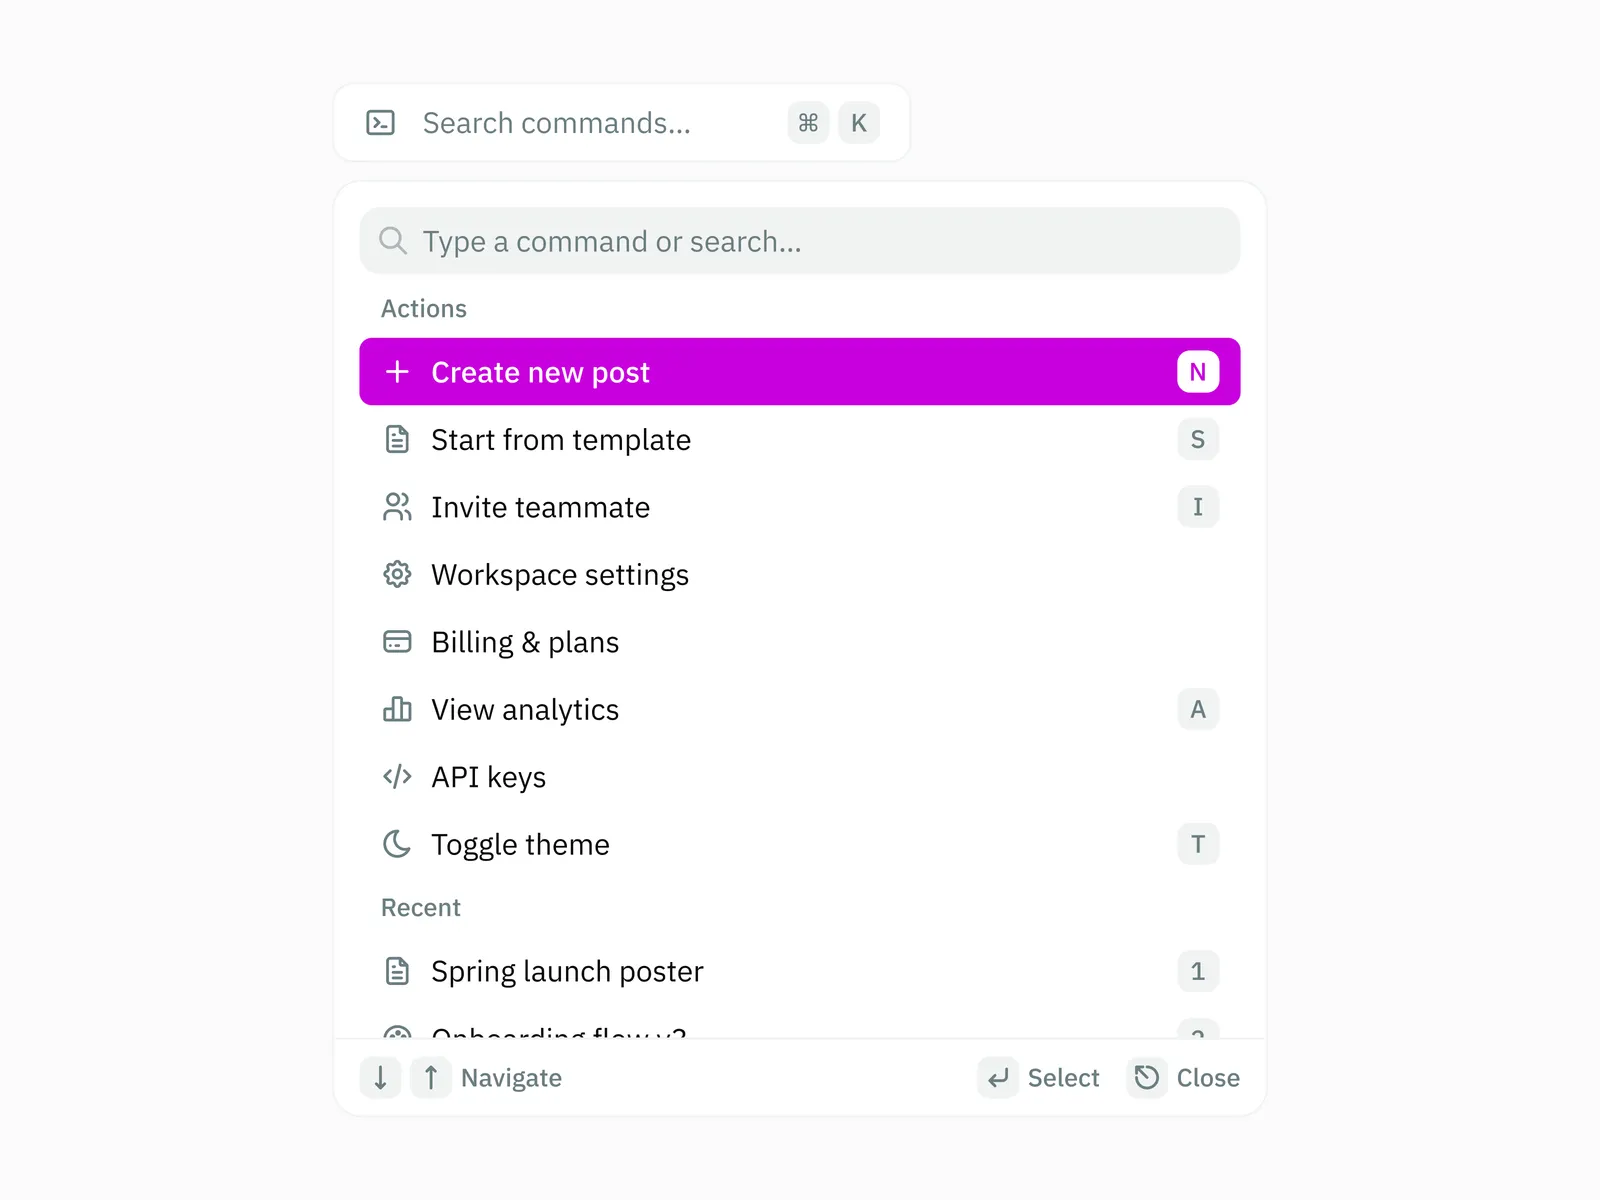
Task: Click the gear icon for Workspace settings
Action: click(x=397, y=575)
